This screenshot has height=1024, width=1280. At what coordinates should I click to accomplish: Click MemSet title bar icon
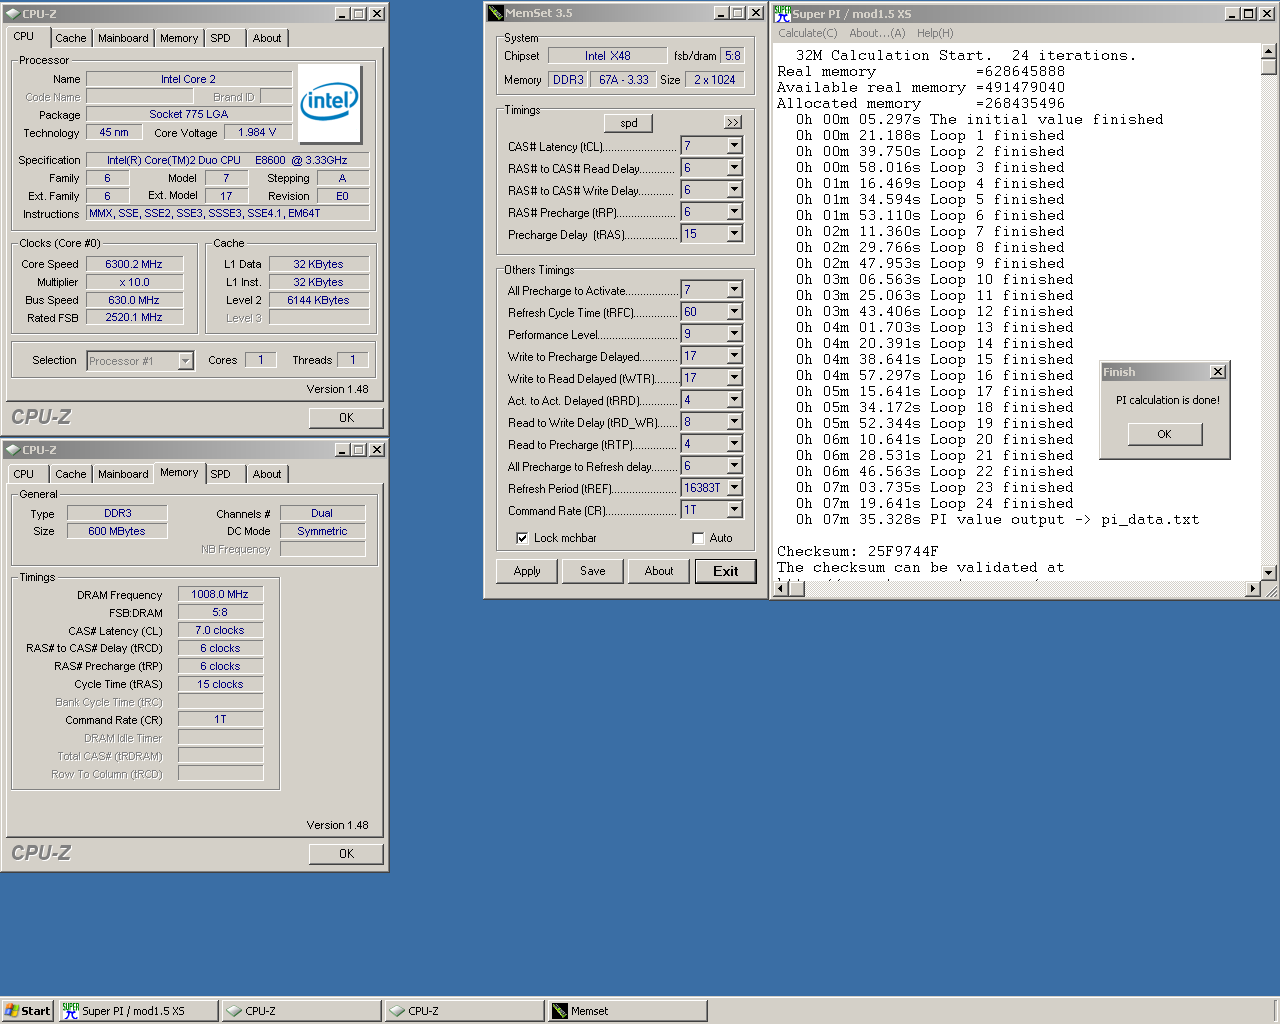pyautogui.click(x=495, y=13)
